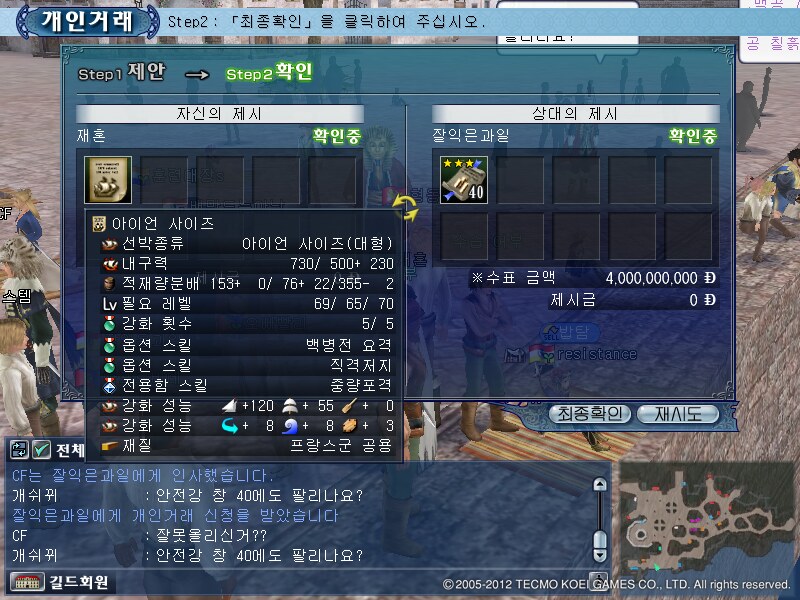Select the 전체 chat tab
This screenshot has width=800, height=600.
pos(70,450)
